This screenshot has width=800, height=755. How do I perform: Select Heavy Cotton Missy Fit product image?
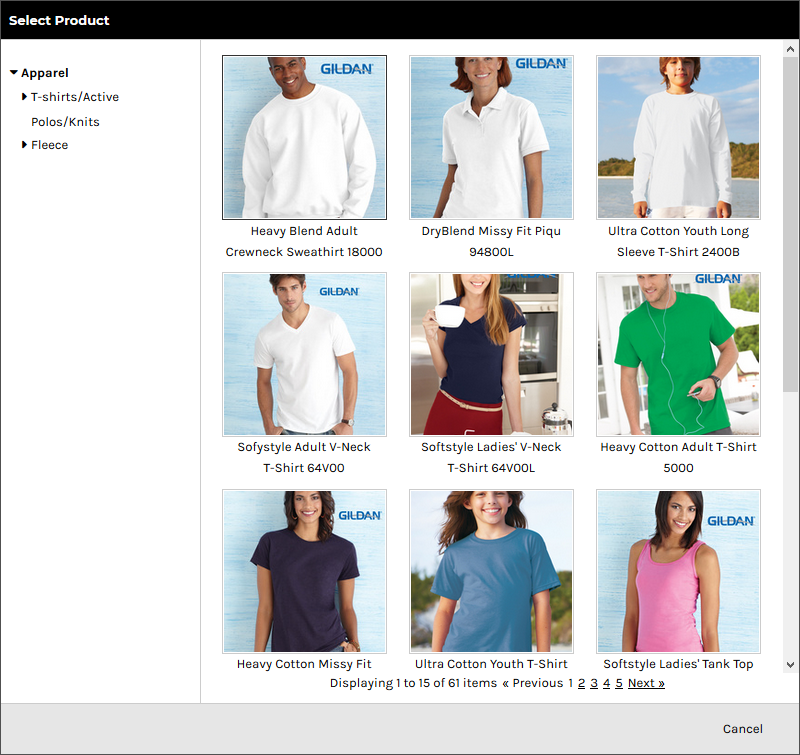tap(304, 571)
